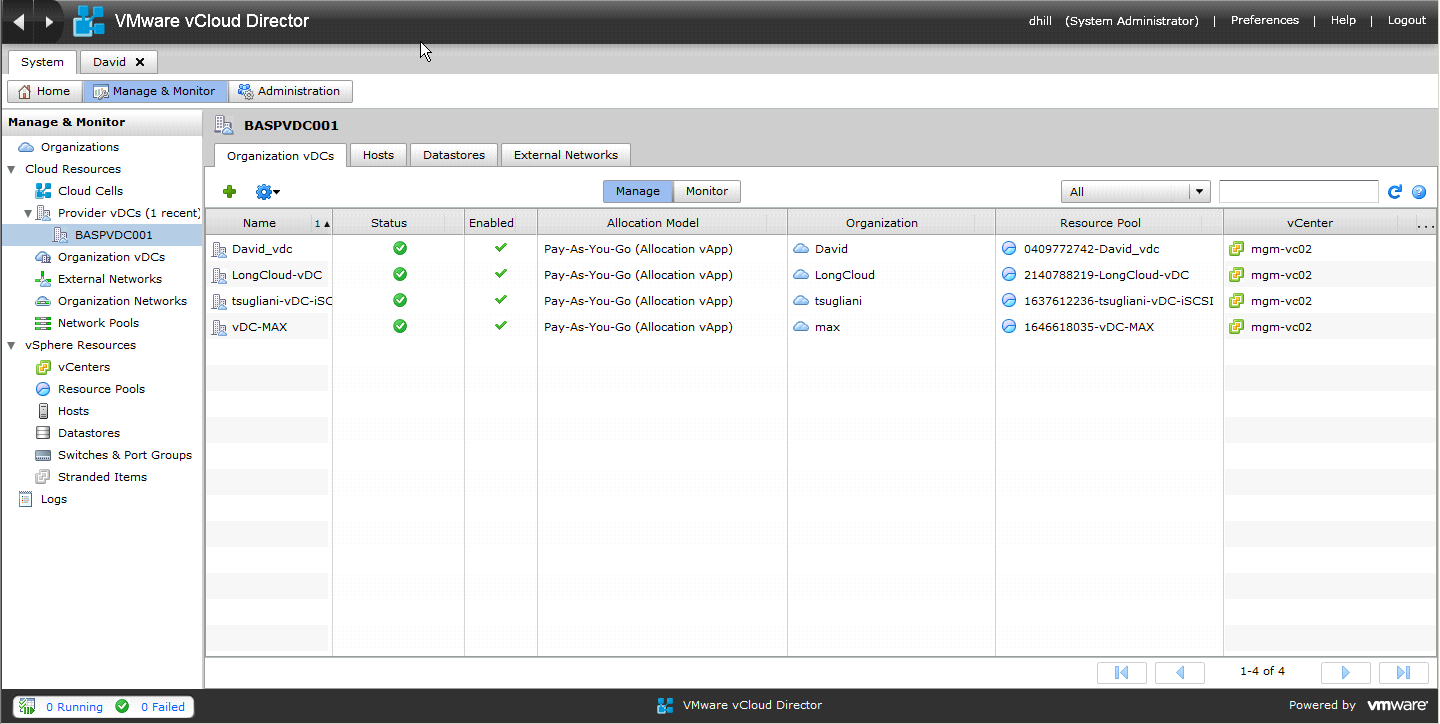Log out using the Logout link

click(1407, 20)
